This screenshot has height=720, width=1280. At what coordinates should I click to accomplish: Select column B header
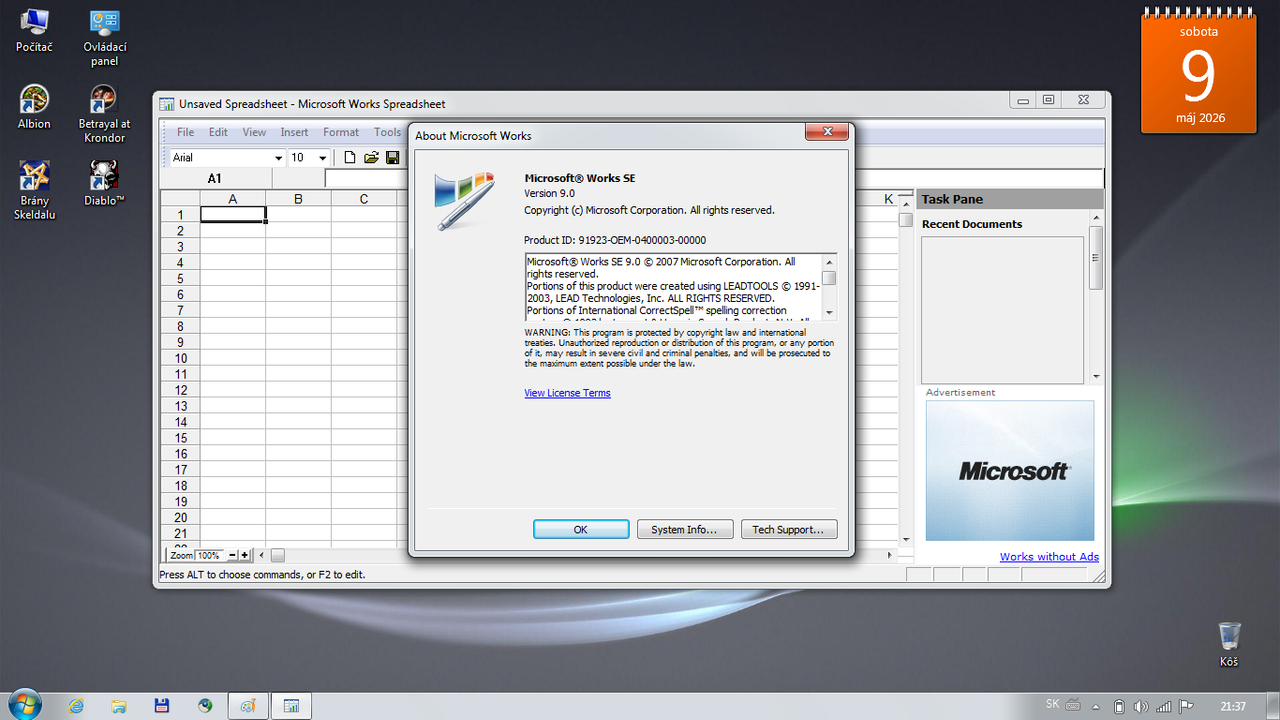(x=298, y=199)
